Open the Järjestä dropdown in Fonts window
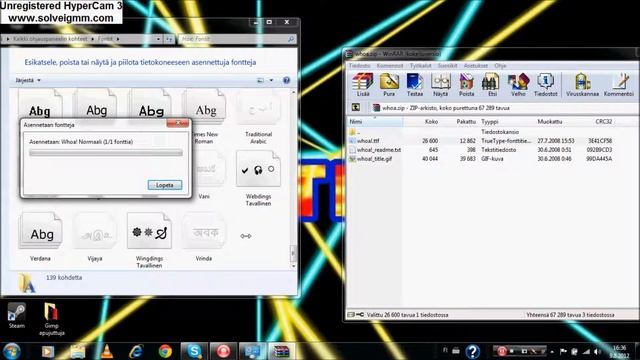 coord(28,80)
